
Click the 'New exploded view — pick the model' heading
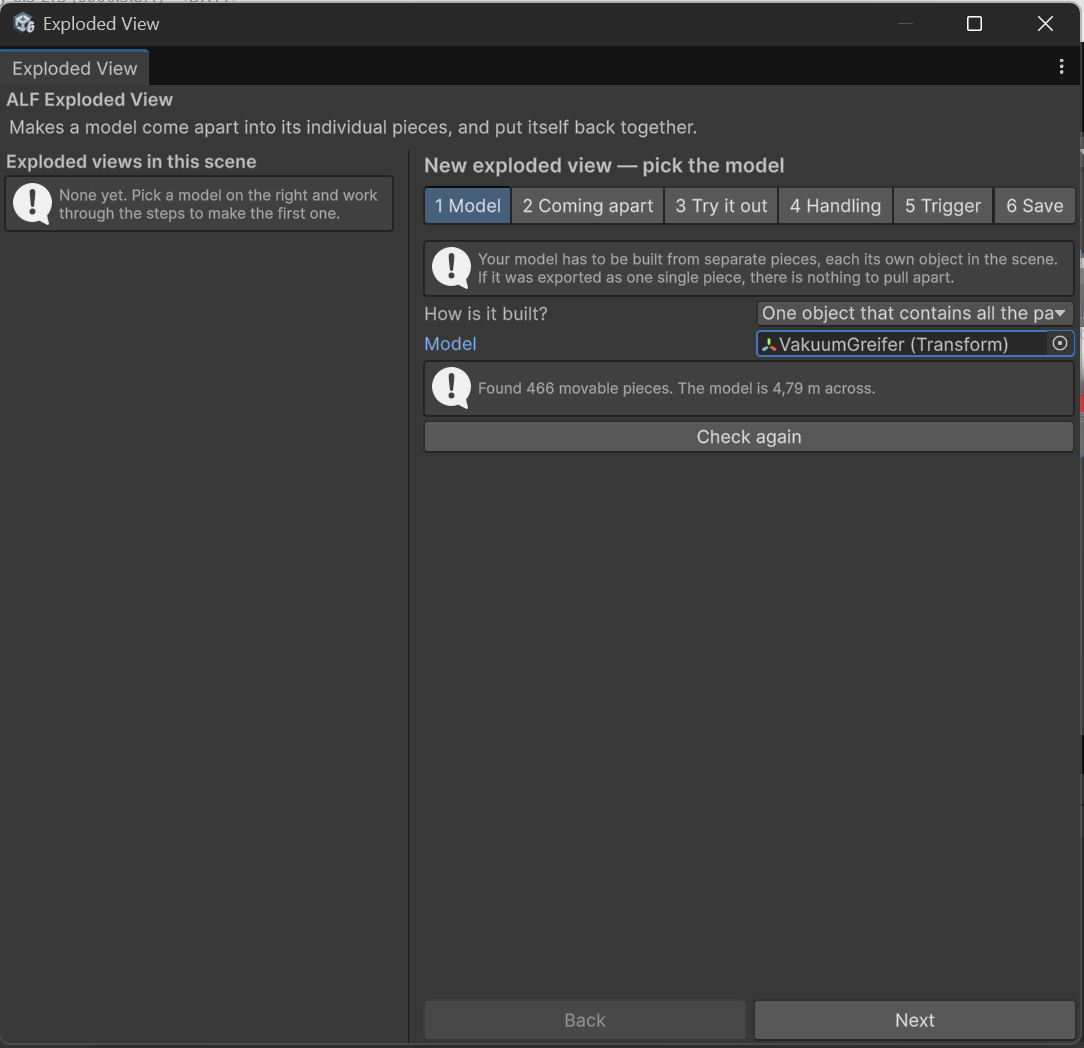604,166
